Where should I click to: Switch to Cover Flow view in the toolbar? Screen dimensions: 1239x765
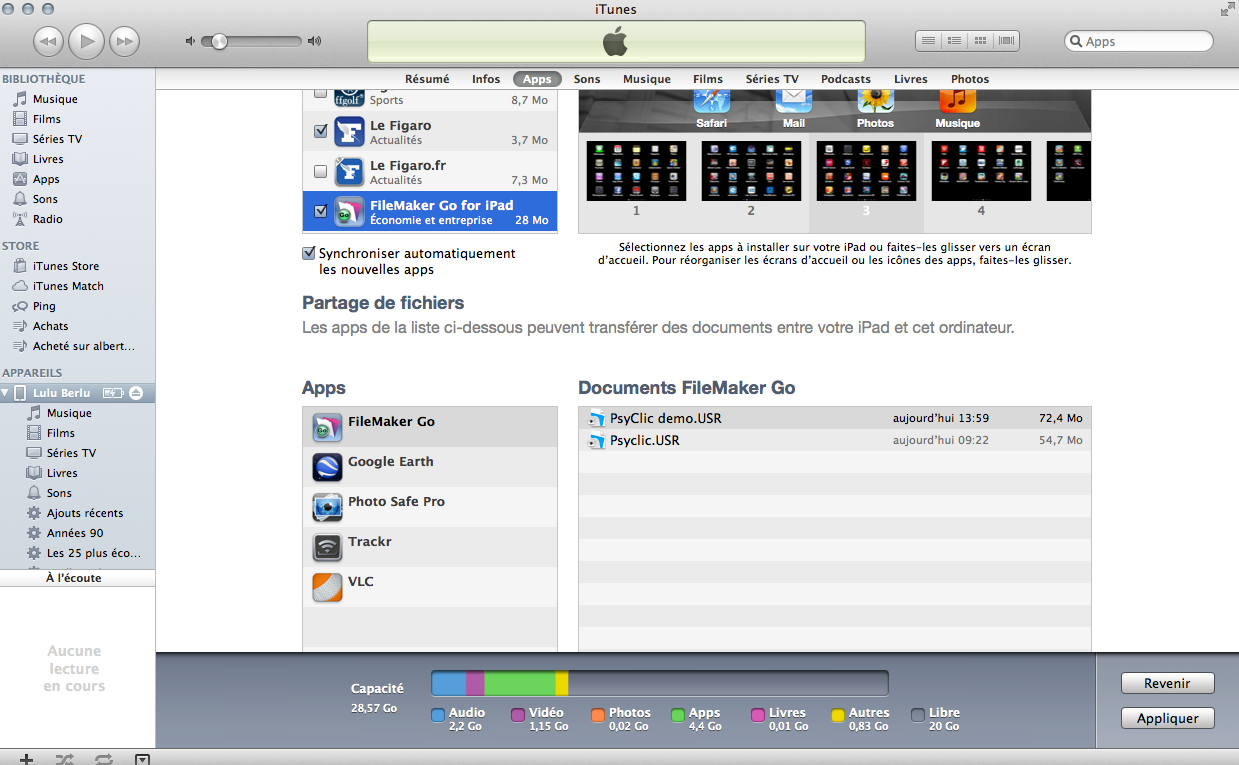pos(1007,41)
